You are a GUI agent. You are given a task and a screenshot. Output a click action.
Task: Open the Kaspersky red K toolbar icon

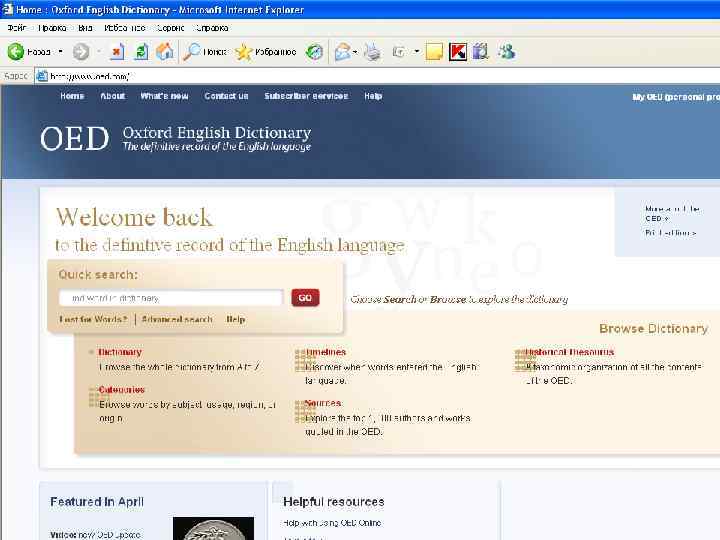click(x=458, y=52)
